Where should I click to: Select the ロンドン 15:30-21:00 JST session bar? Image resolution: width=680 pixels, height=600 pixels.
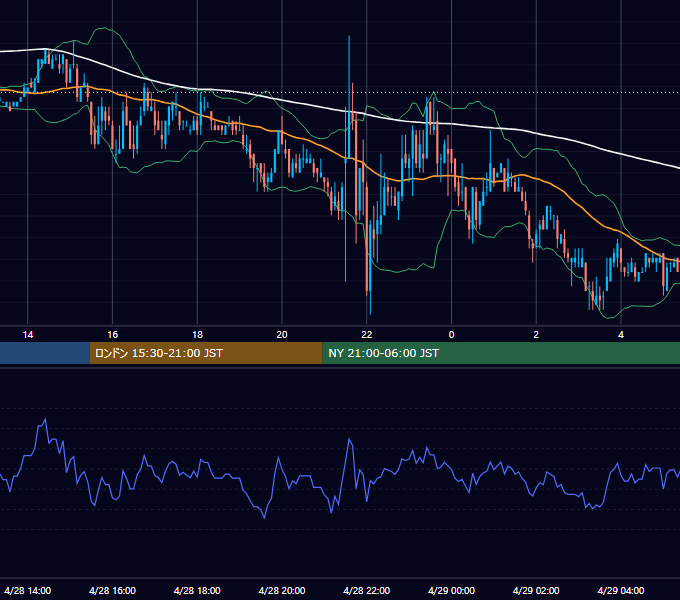click(x=206, y=353)
